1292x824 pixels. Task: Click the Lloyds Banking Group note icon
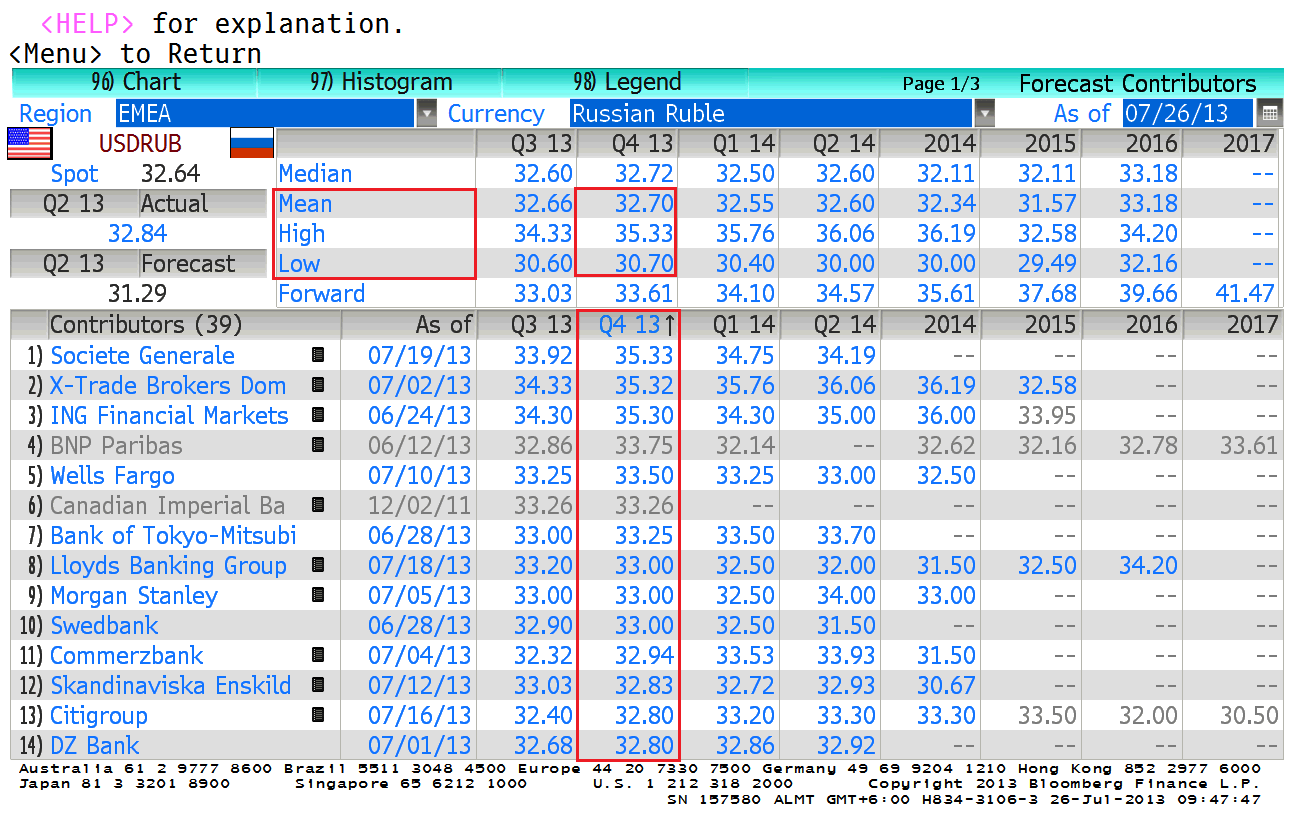click(x=318, y=565)
